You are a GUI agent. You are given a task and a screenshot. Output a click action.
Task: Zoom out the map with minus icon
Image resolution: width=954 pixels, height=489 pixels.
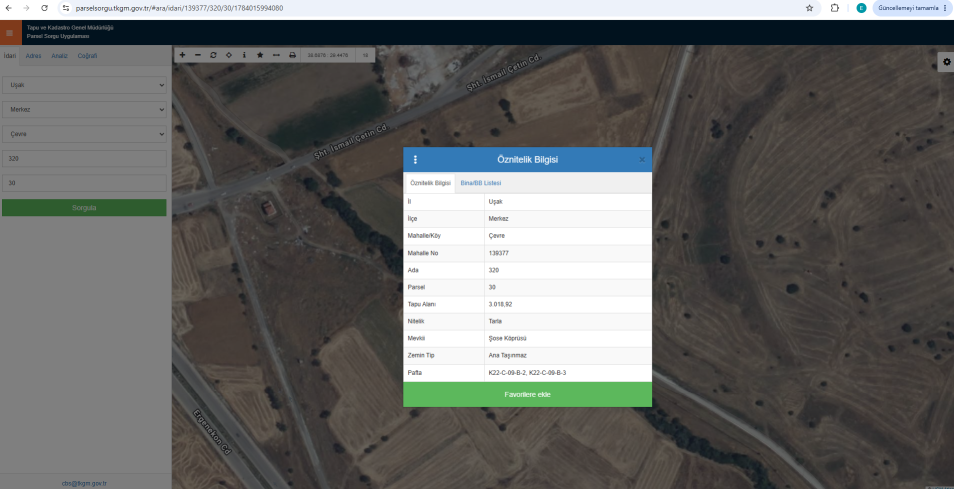click(198, 55)
